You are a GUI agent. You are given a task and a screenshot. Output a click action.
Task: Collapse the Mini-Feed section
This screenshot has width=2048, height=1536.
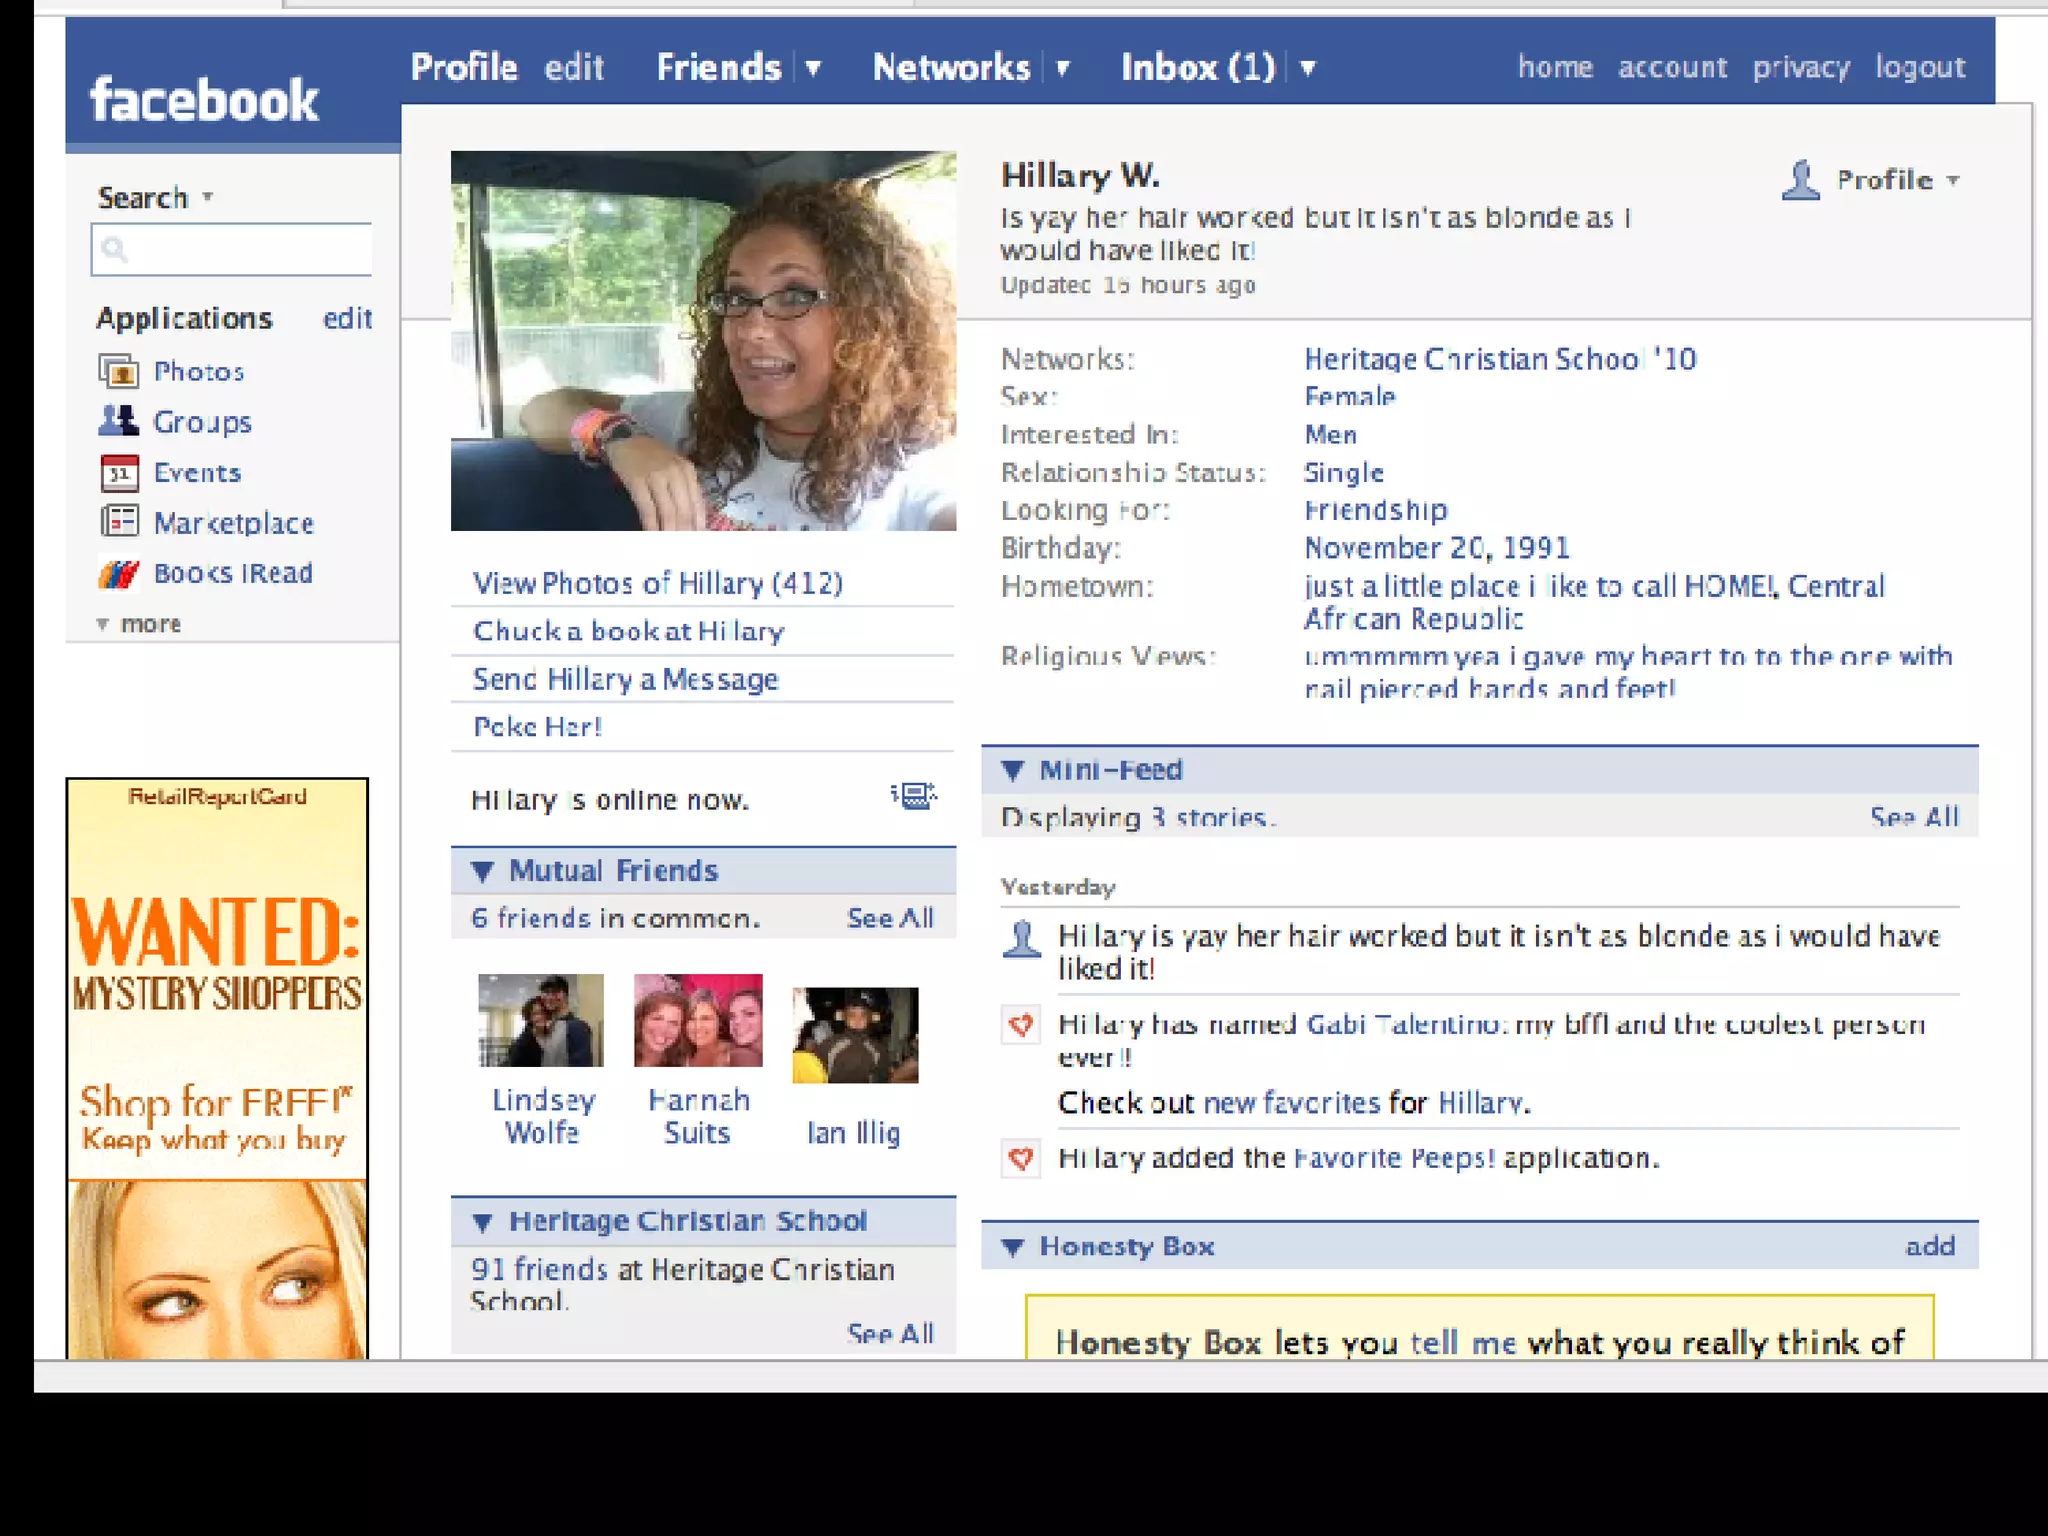pos(1013,770)
